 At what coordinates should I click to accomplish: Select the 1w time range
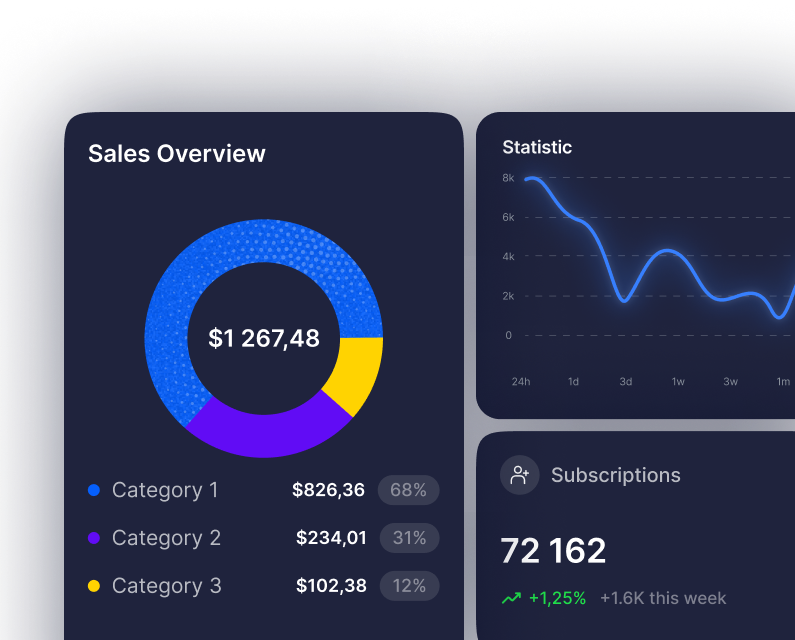[x=678, y=381]
